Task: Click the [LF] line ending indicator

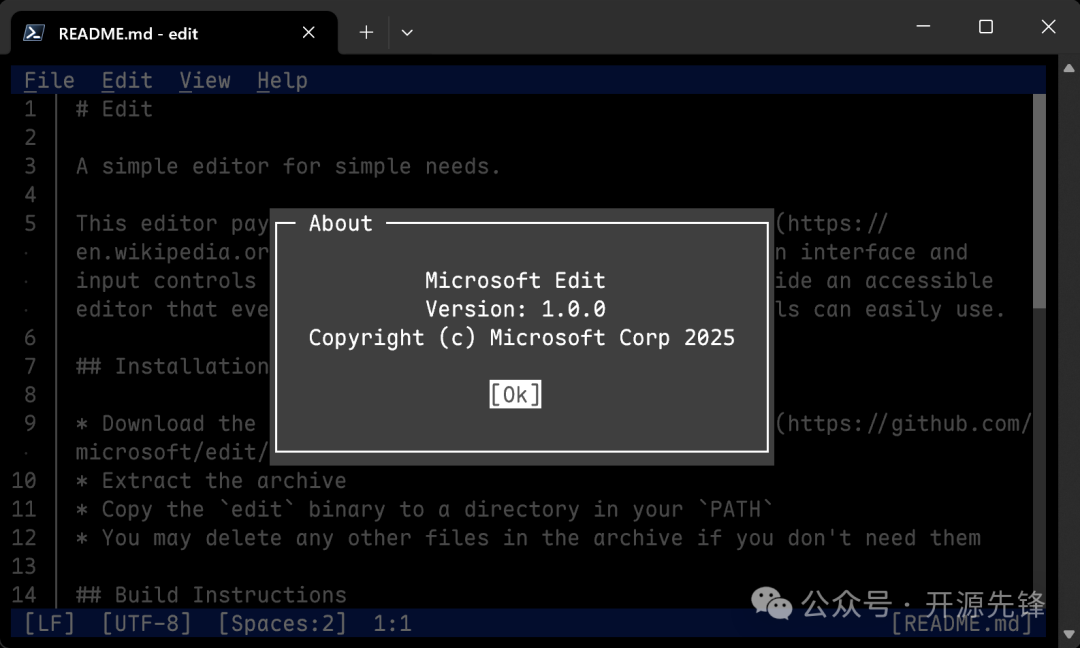Action: pyautogui.click(x=49, y=623)
